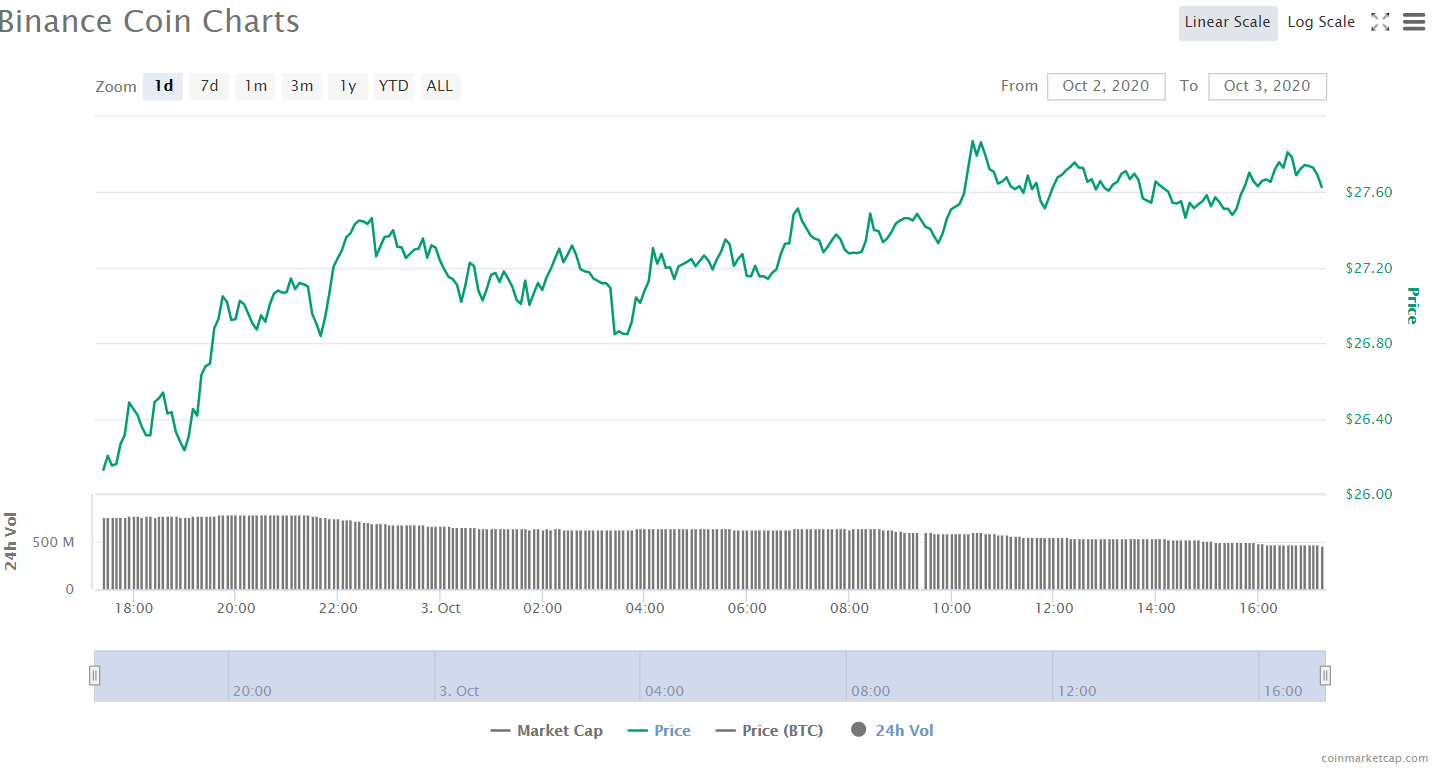Click the vertical Price axis title
The height and width of the screenshot is (777, 1445).
click(1413, 305)
